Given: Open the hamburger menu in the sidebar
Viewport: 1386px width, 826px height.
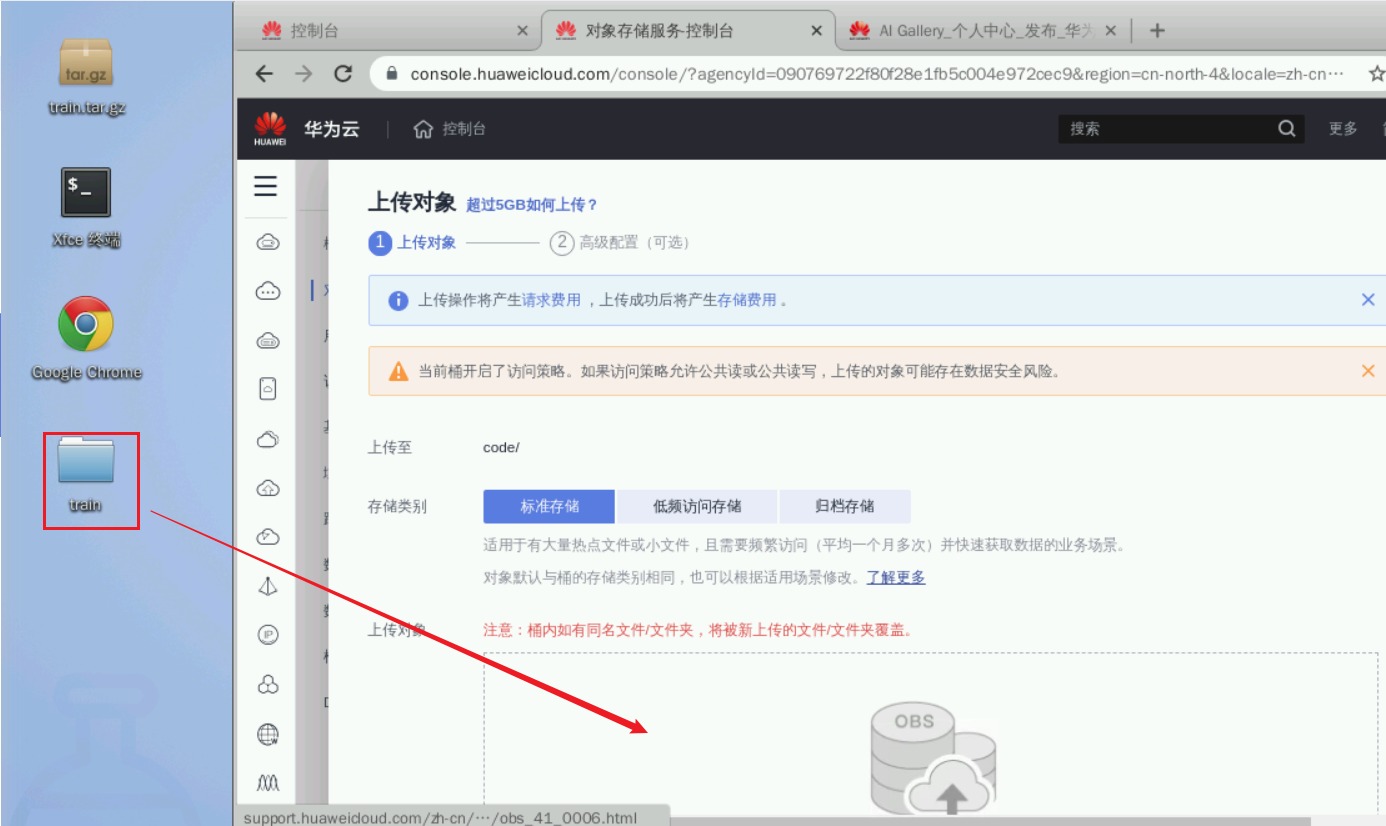Looking at the screenshot, I should pos(265,186).
